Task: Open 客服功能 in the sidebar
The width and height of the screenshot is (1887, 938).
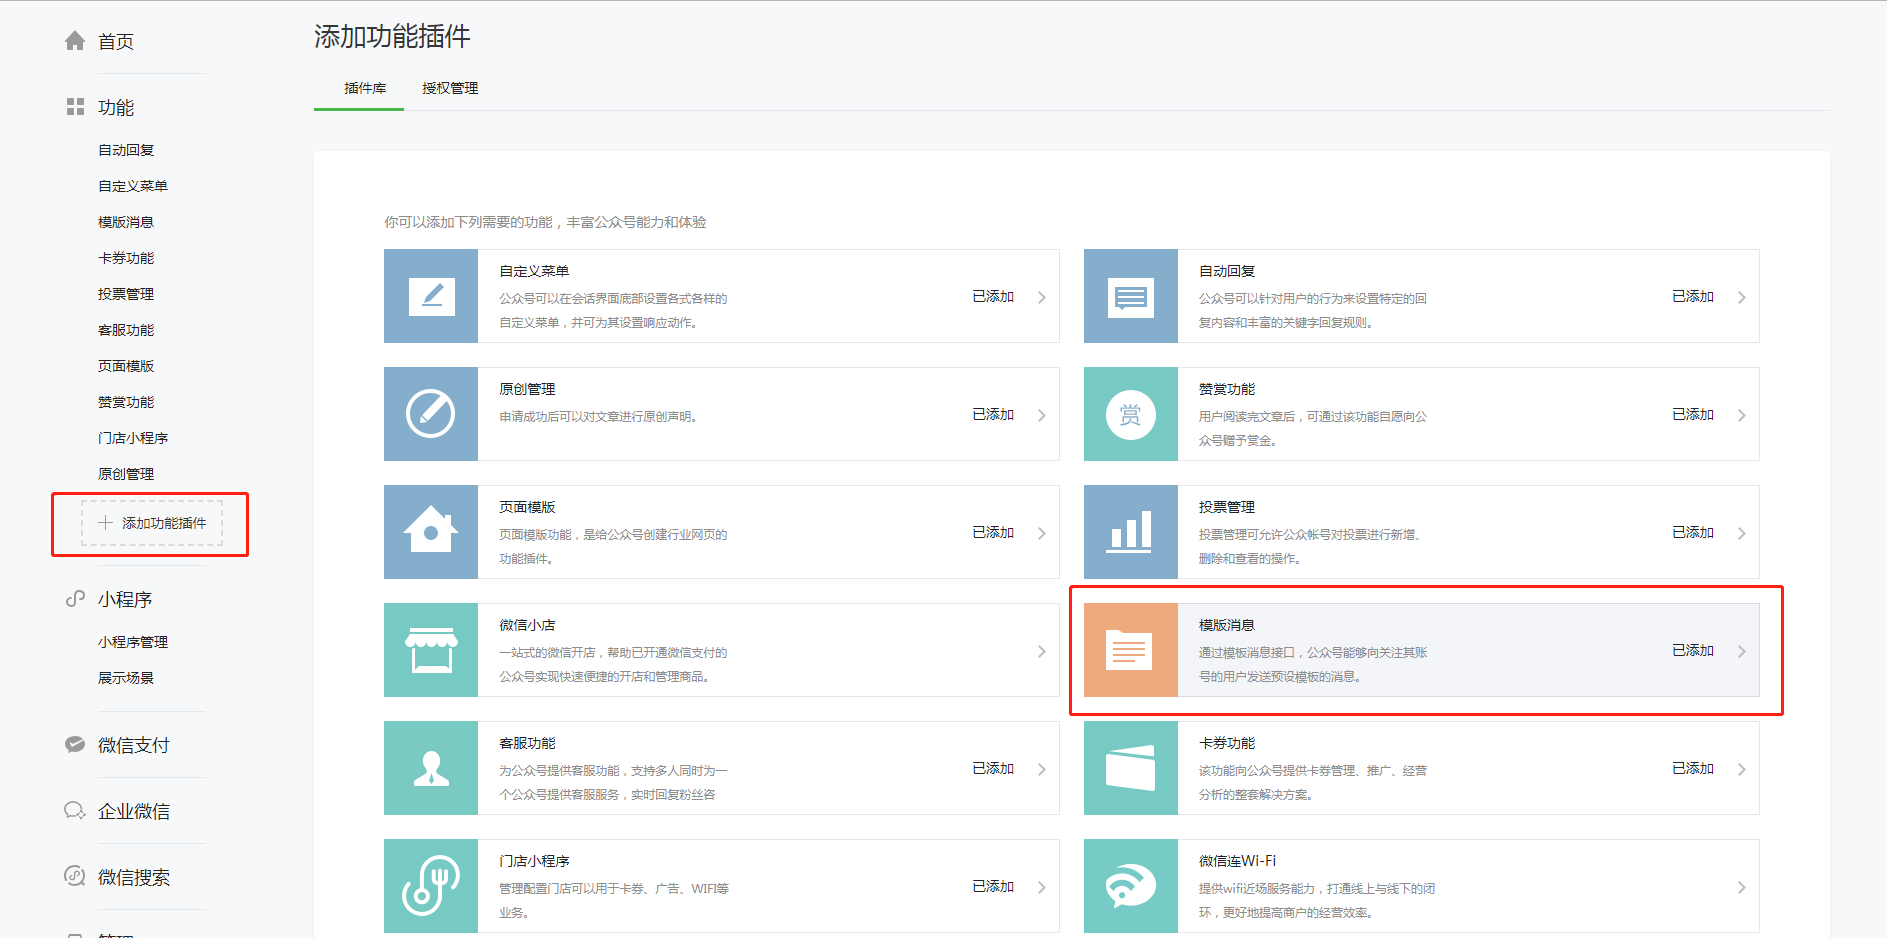Action: click(126, 330)
